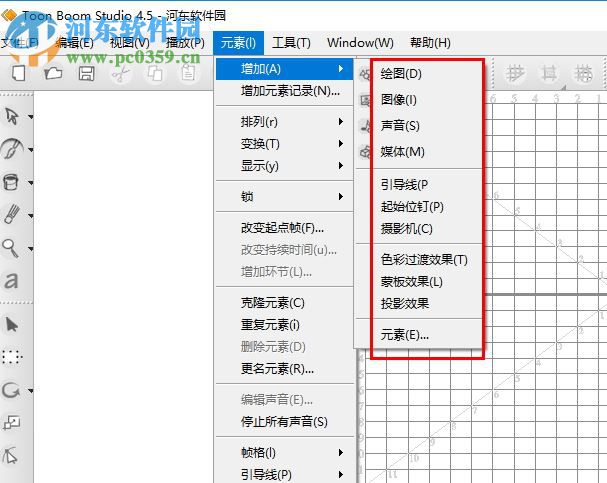This screenshot has height=483, width=607.
Task: Choose 重复元素(i) menu item
Action: pos(285,325)
